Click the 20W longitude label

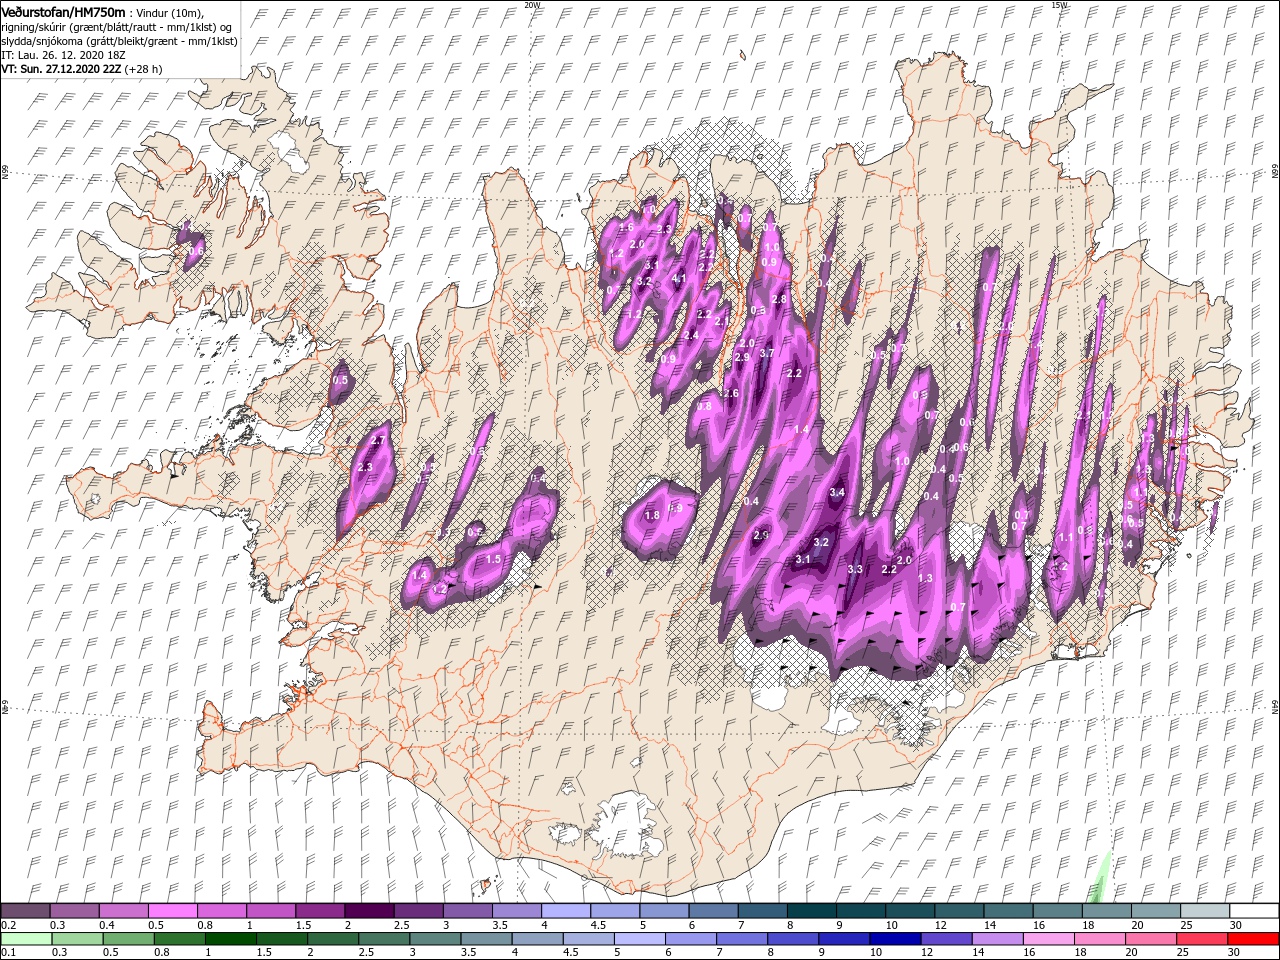(x=533, y=5)
